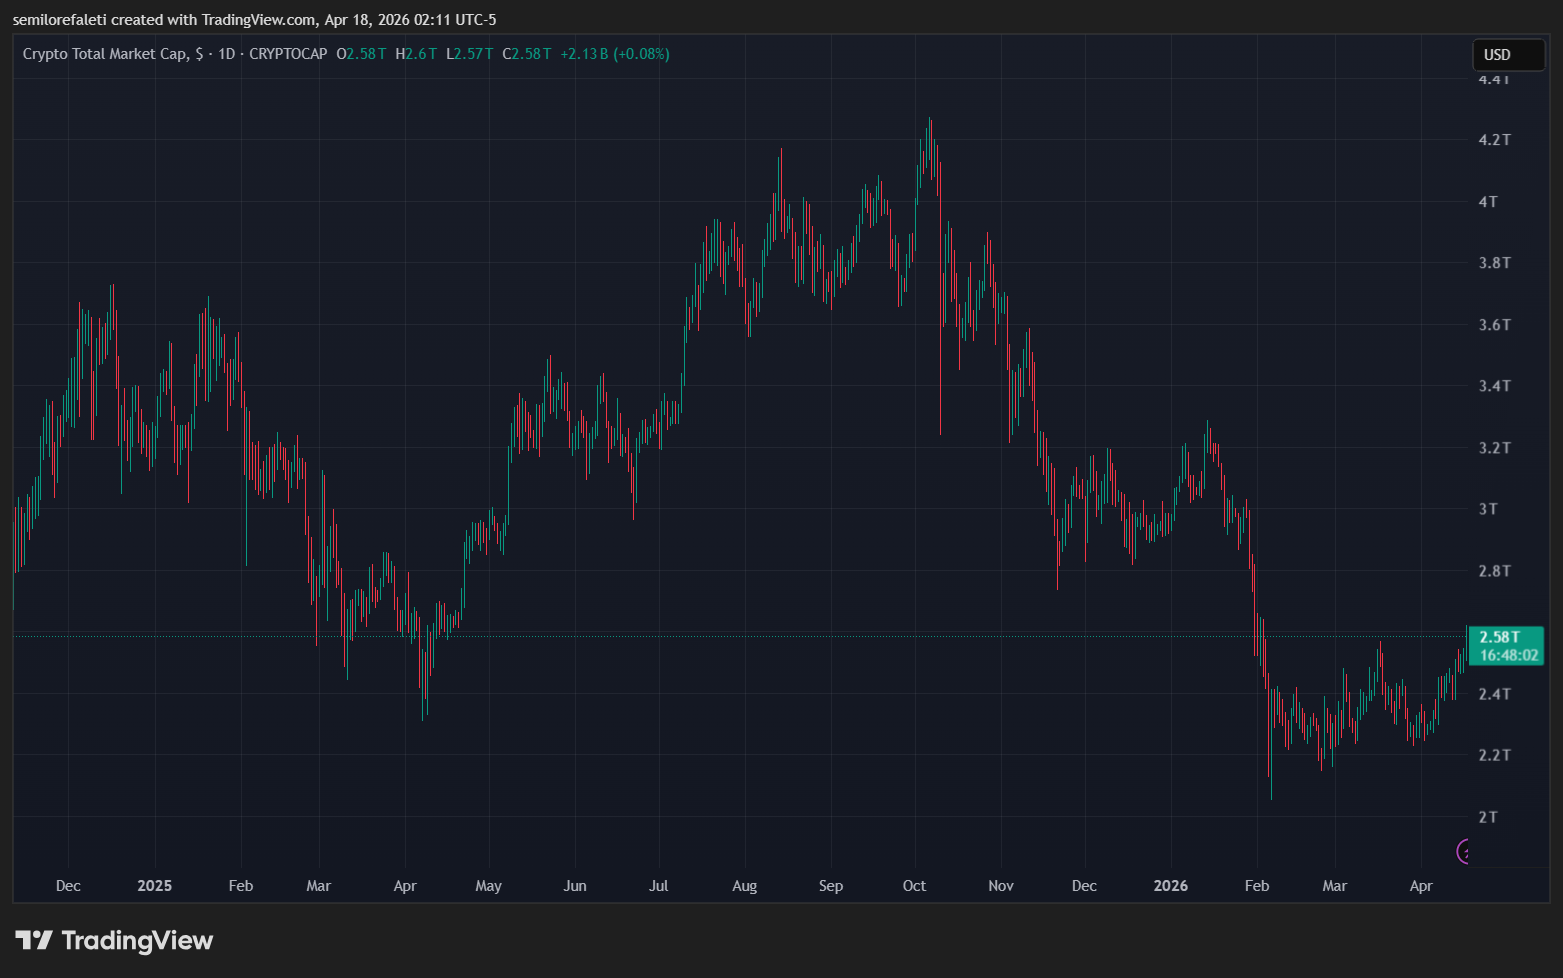Image resolution: width=1563 pixels, height=978 pixels.
Task: Click the 3T price axis label
Action: (1488, 509)
